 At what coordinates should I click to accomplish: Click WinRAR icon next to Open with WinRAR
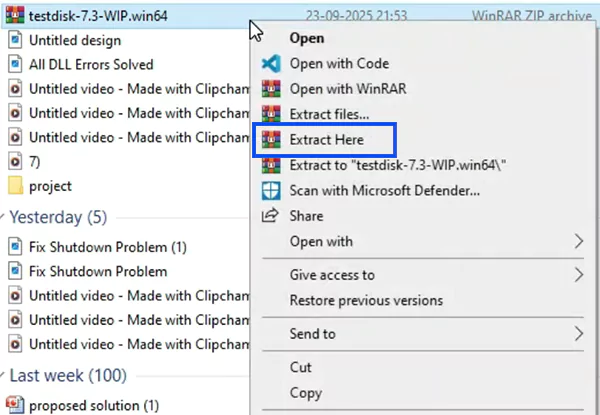[x=271, y=89]
